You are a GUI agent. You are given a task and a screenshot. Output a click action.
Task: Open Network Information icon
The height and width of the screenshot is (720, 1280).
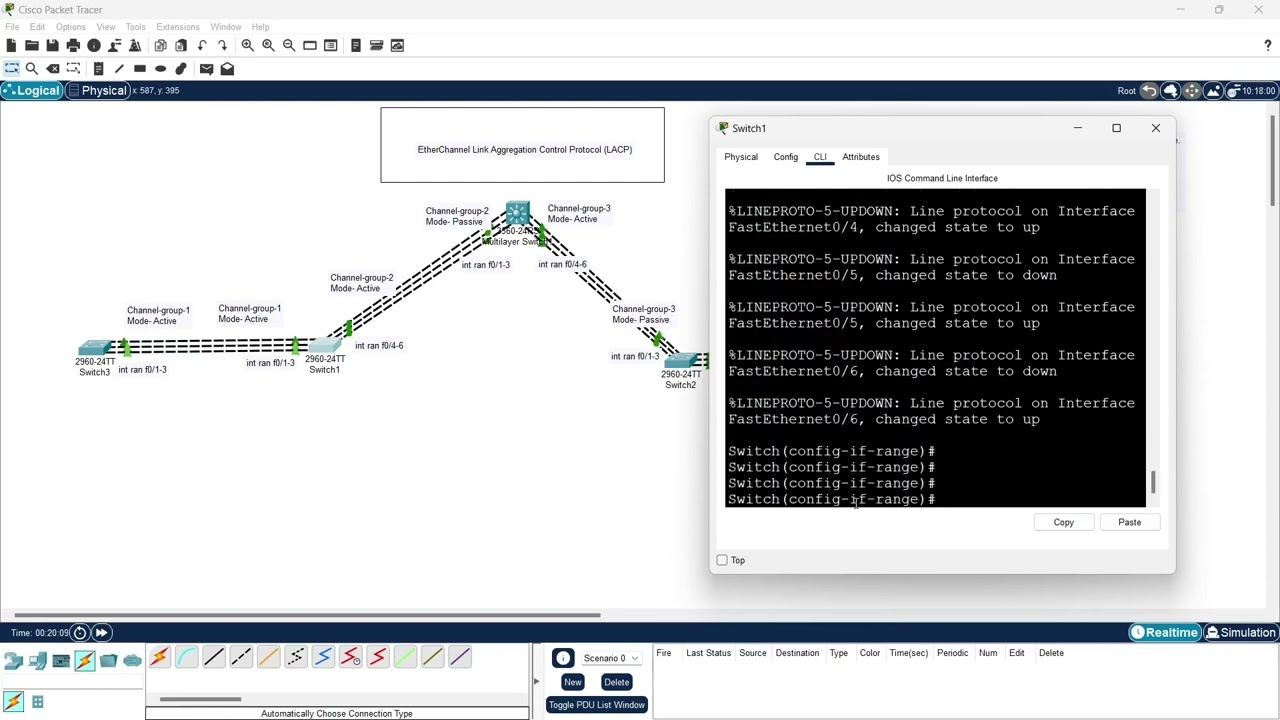[x=94, y=45]
